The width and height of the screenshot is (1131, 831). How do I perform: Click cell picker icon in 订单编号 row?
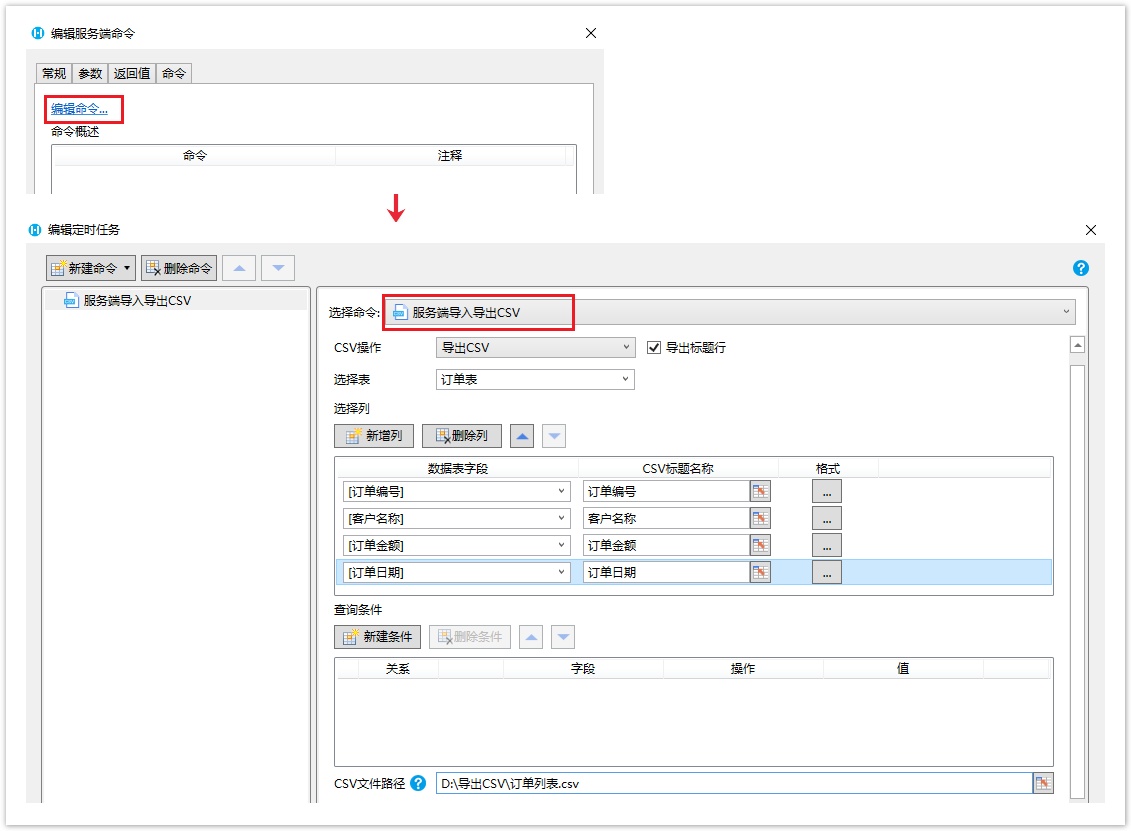pos(761,491)
